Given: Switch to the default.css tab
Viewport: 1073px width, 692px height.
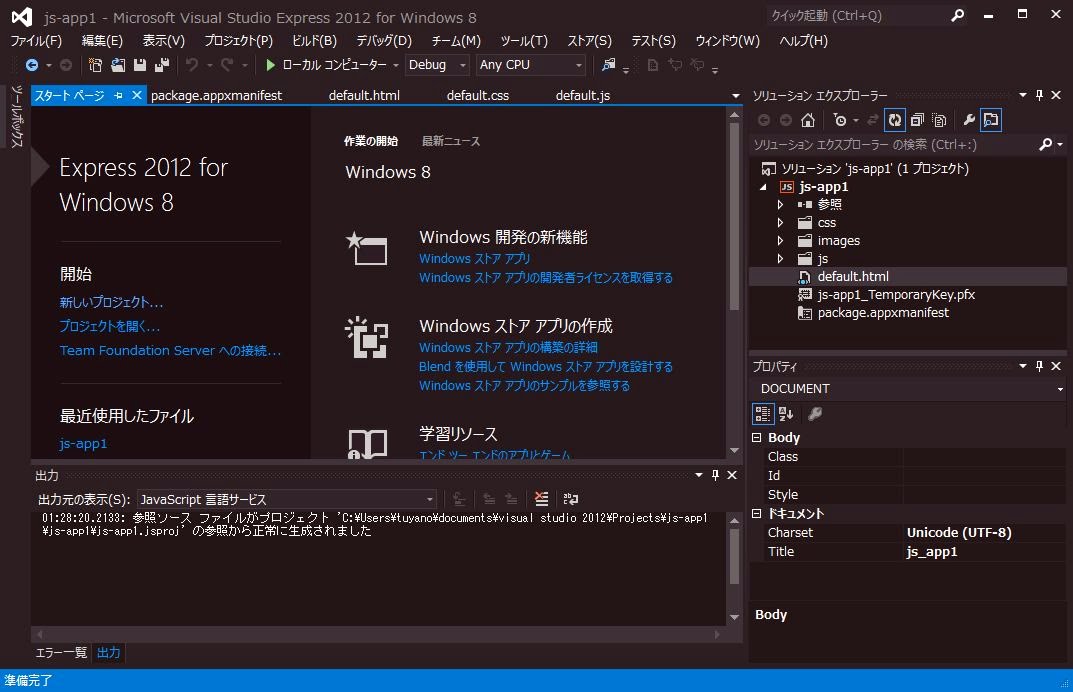Looking at the screenshot, I should [477, 96].
